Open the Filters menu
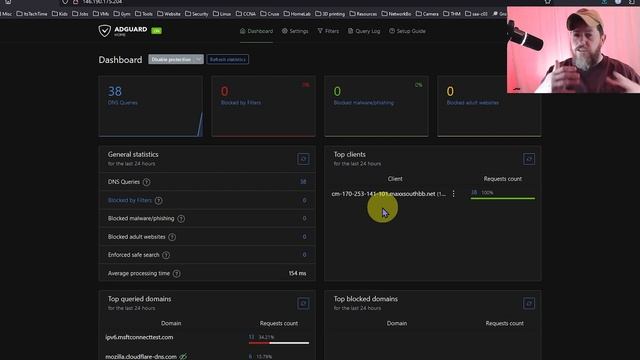Image resolution: width=640 pixels, height=360 pixels. click(x=328, y=31)
